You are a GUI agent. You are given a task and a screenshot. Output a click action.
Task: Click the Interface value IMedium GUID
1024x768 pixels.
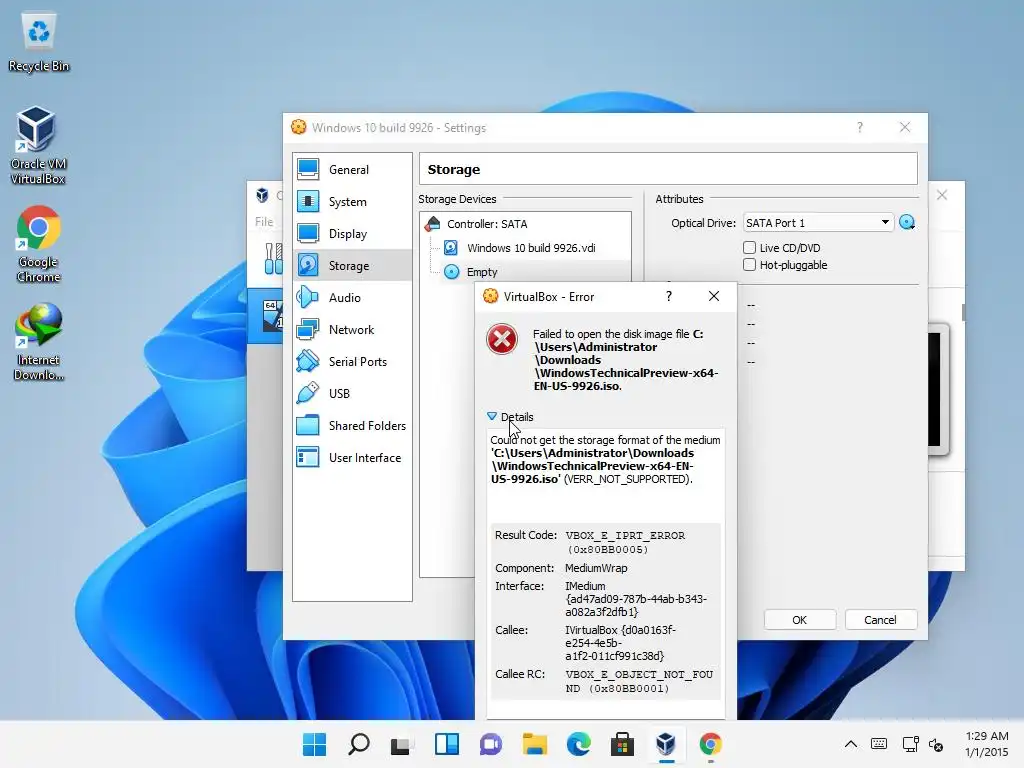635,599
